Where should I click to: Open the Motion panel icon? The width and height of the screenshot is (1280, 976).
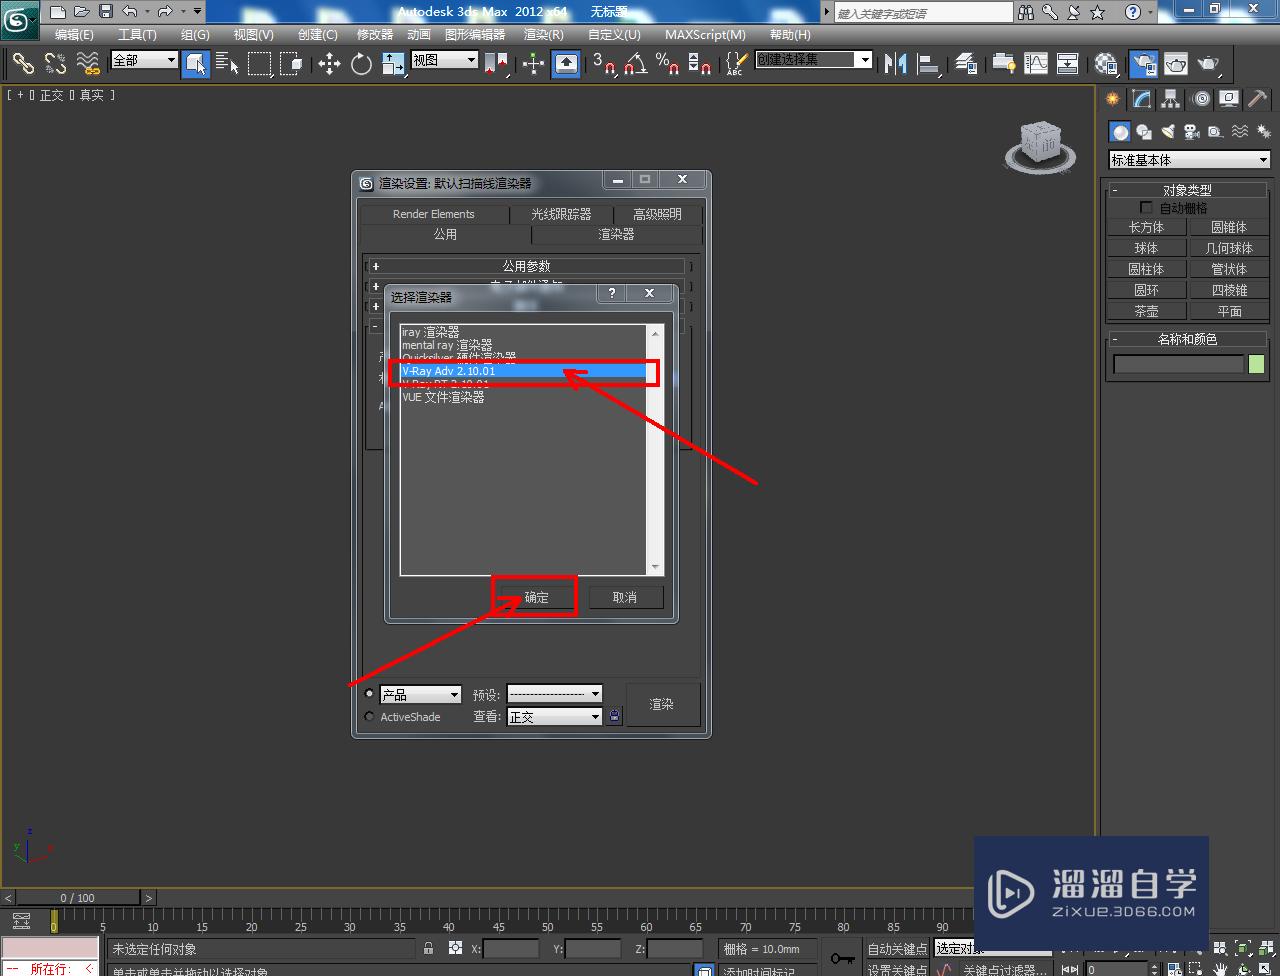[1200, 99]
